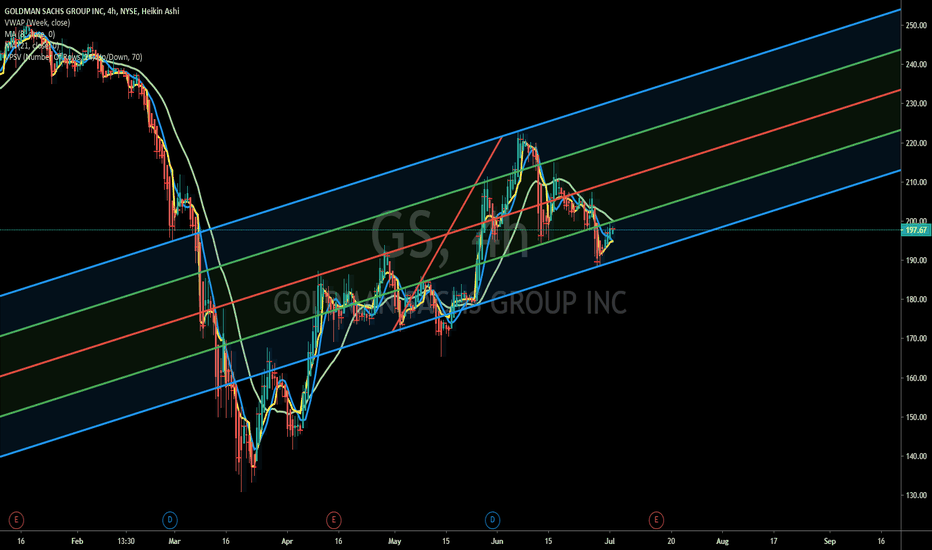Click the 140.00 price axis label
932x550 pixels.
tap(916, 457)
